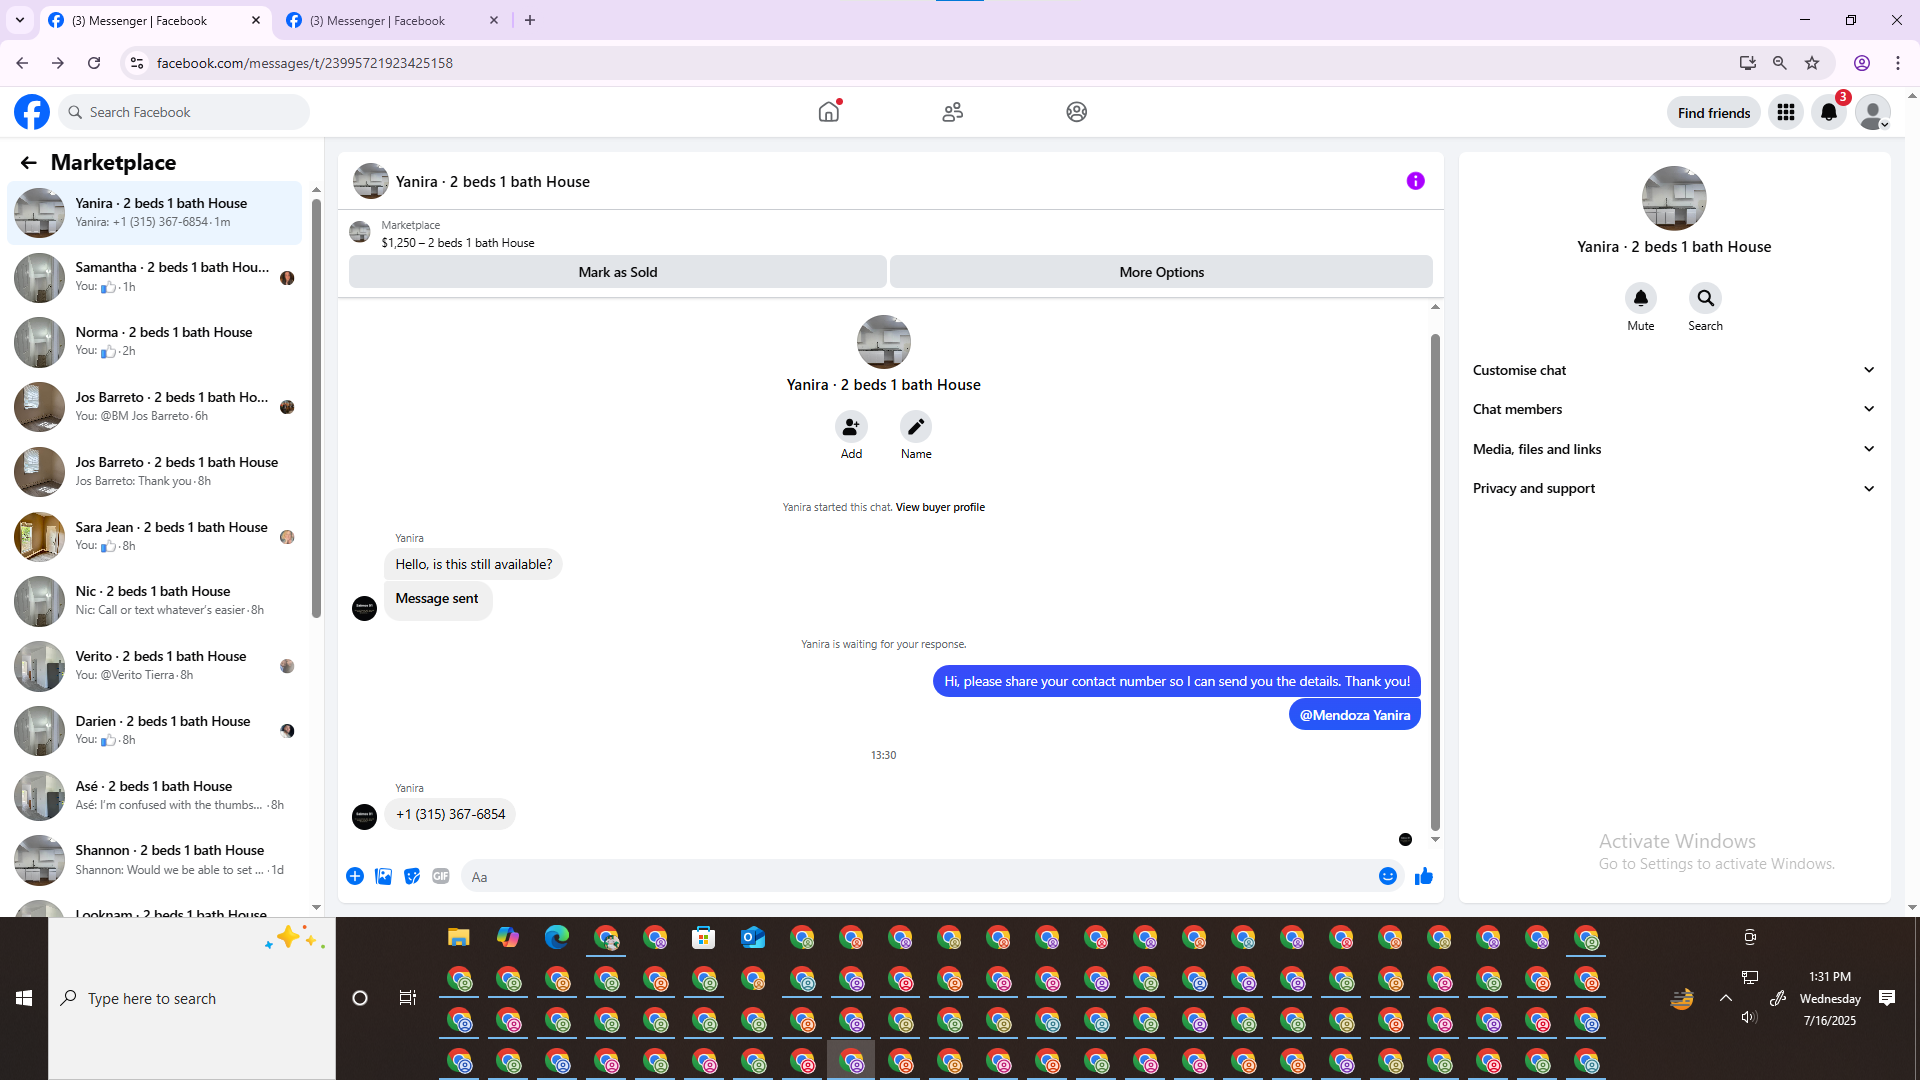Viewport: 1920px width, 1080px height.
Task: Open the browser tab search dropdown
Action: pos(20,20)
